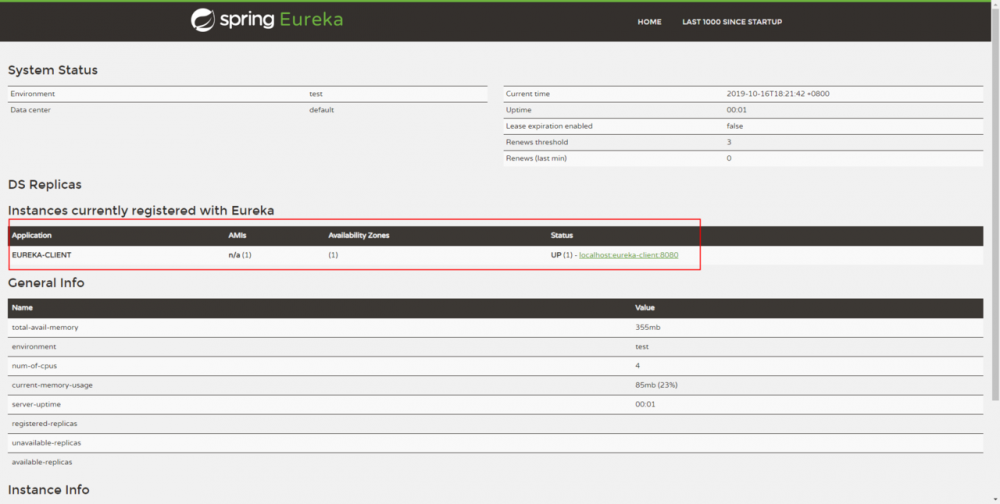
Task: Click the DS Replicas heading
Action: tap(45, 185)
